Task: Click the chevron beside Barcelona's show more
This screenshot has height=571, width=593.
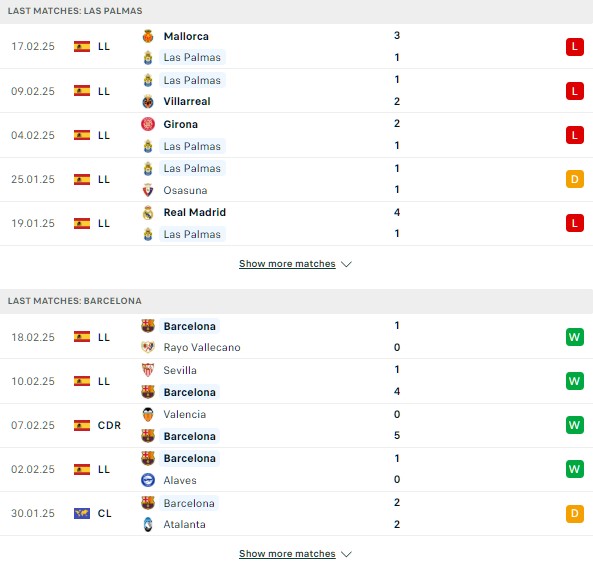Action: point(346,554)
